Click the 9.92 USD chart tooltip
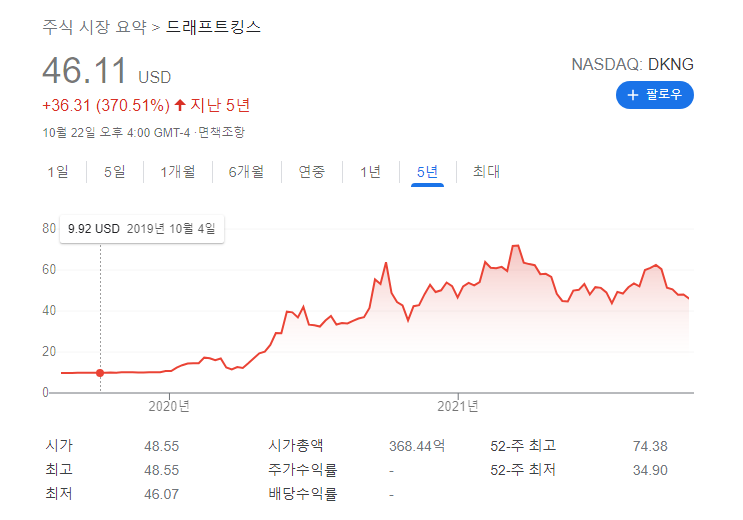This screenshot has width=743, height=520. click(142, 229)
